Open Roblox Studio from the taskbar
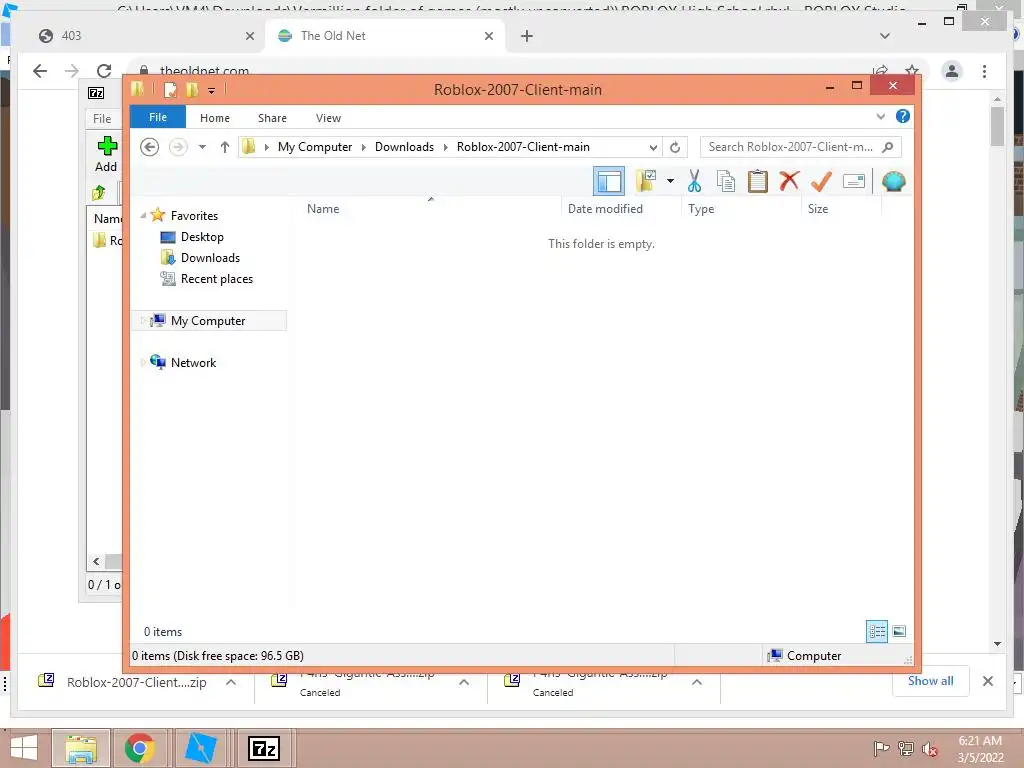The image size is (1024, 768). (x=200, y=748)
